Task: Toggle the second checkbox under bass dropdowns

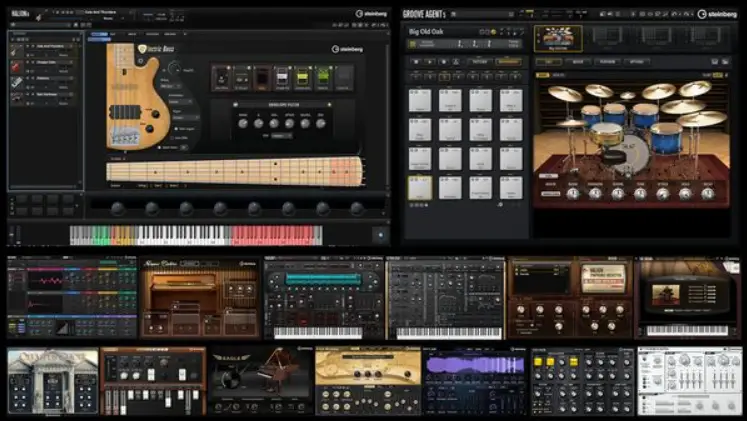Action: coord(172,138)
